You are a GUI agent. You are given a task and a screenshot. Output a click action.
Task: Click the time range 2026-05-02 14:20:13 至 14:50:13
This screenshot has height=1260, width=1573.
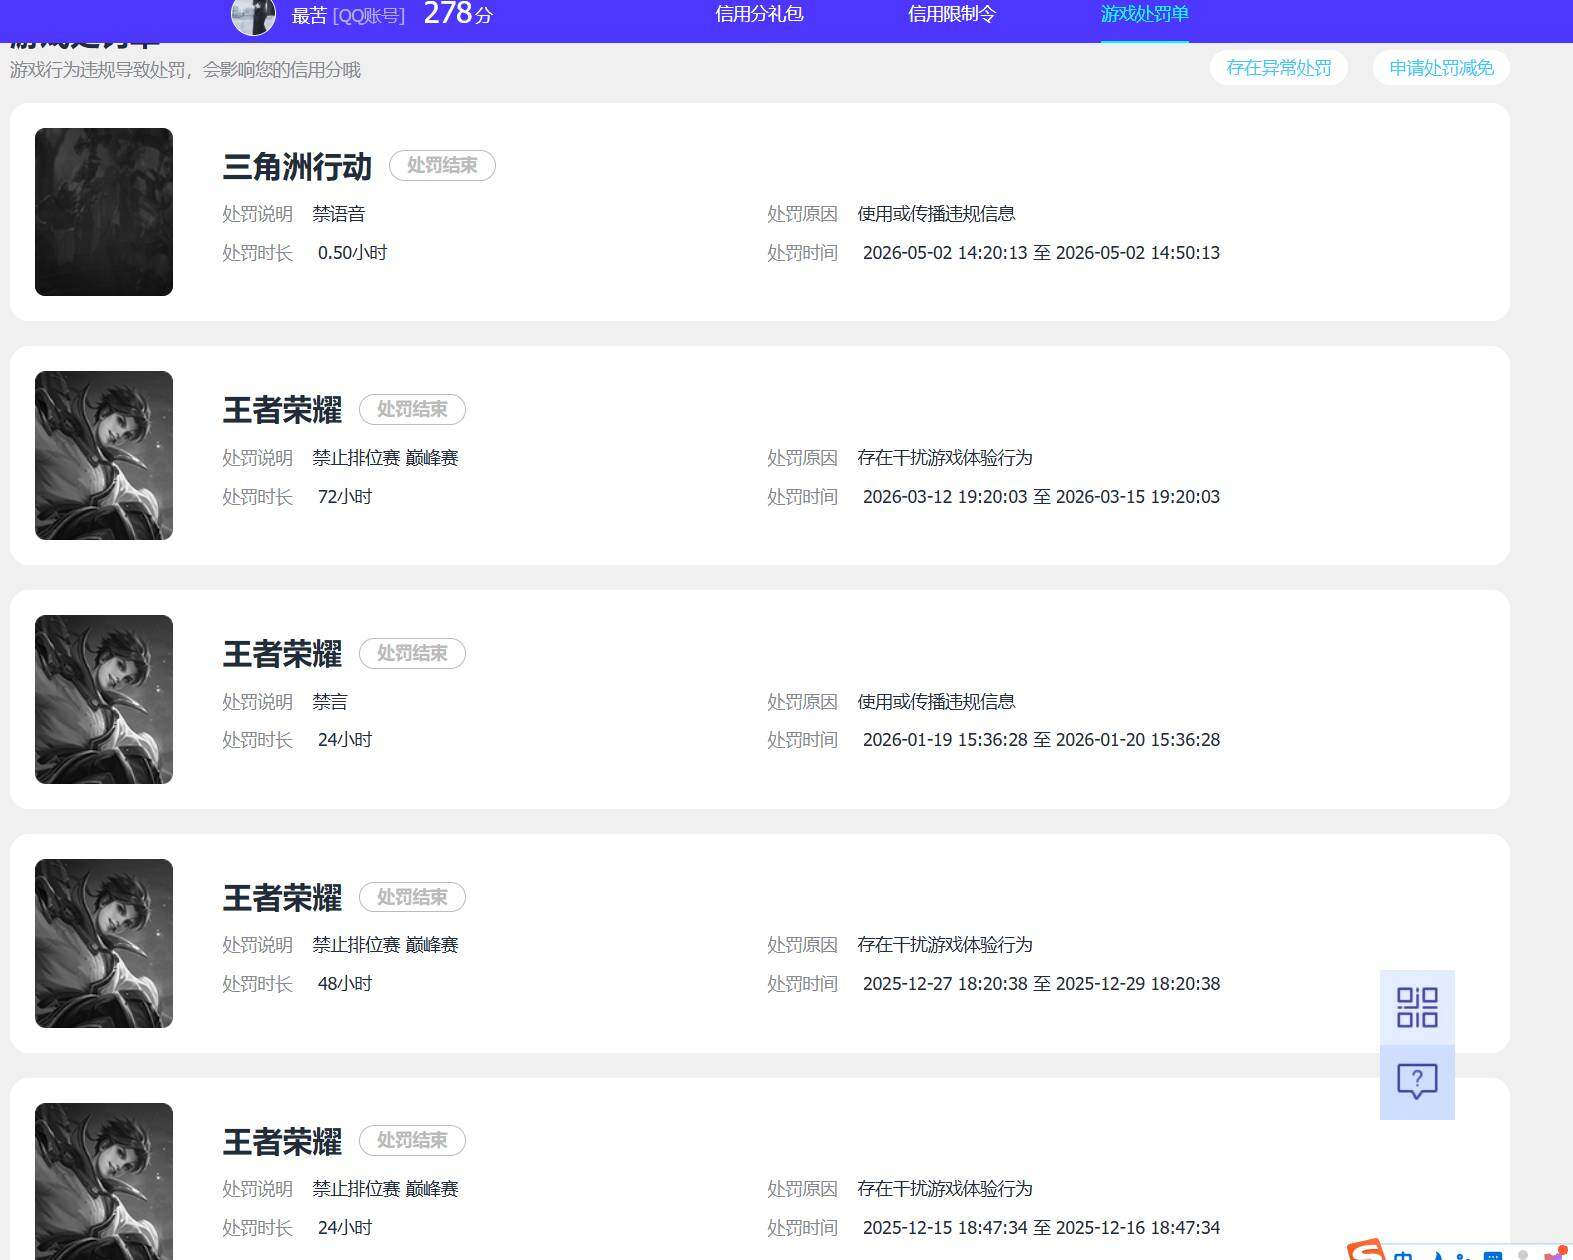(1041, 253)
